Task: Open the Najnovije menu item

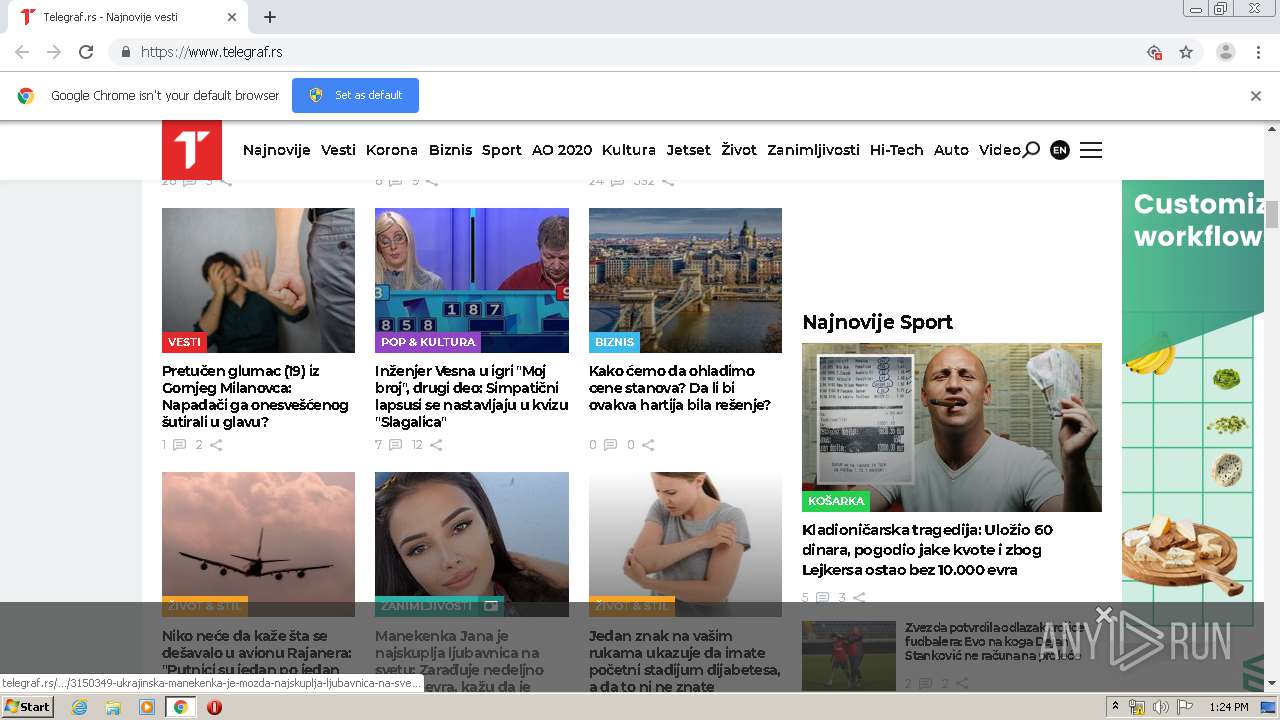Action: point(277,150)
